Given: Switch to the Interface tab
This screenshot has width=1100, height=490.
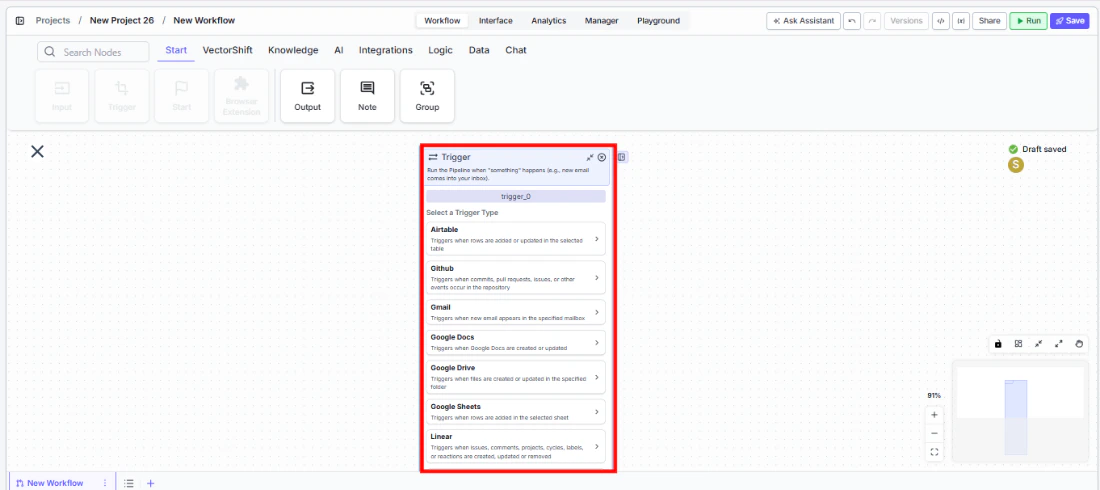Looking at the screenshot, I should pyautogui.click(x=496, y=21).
